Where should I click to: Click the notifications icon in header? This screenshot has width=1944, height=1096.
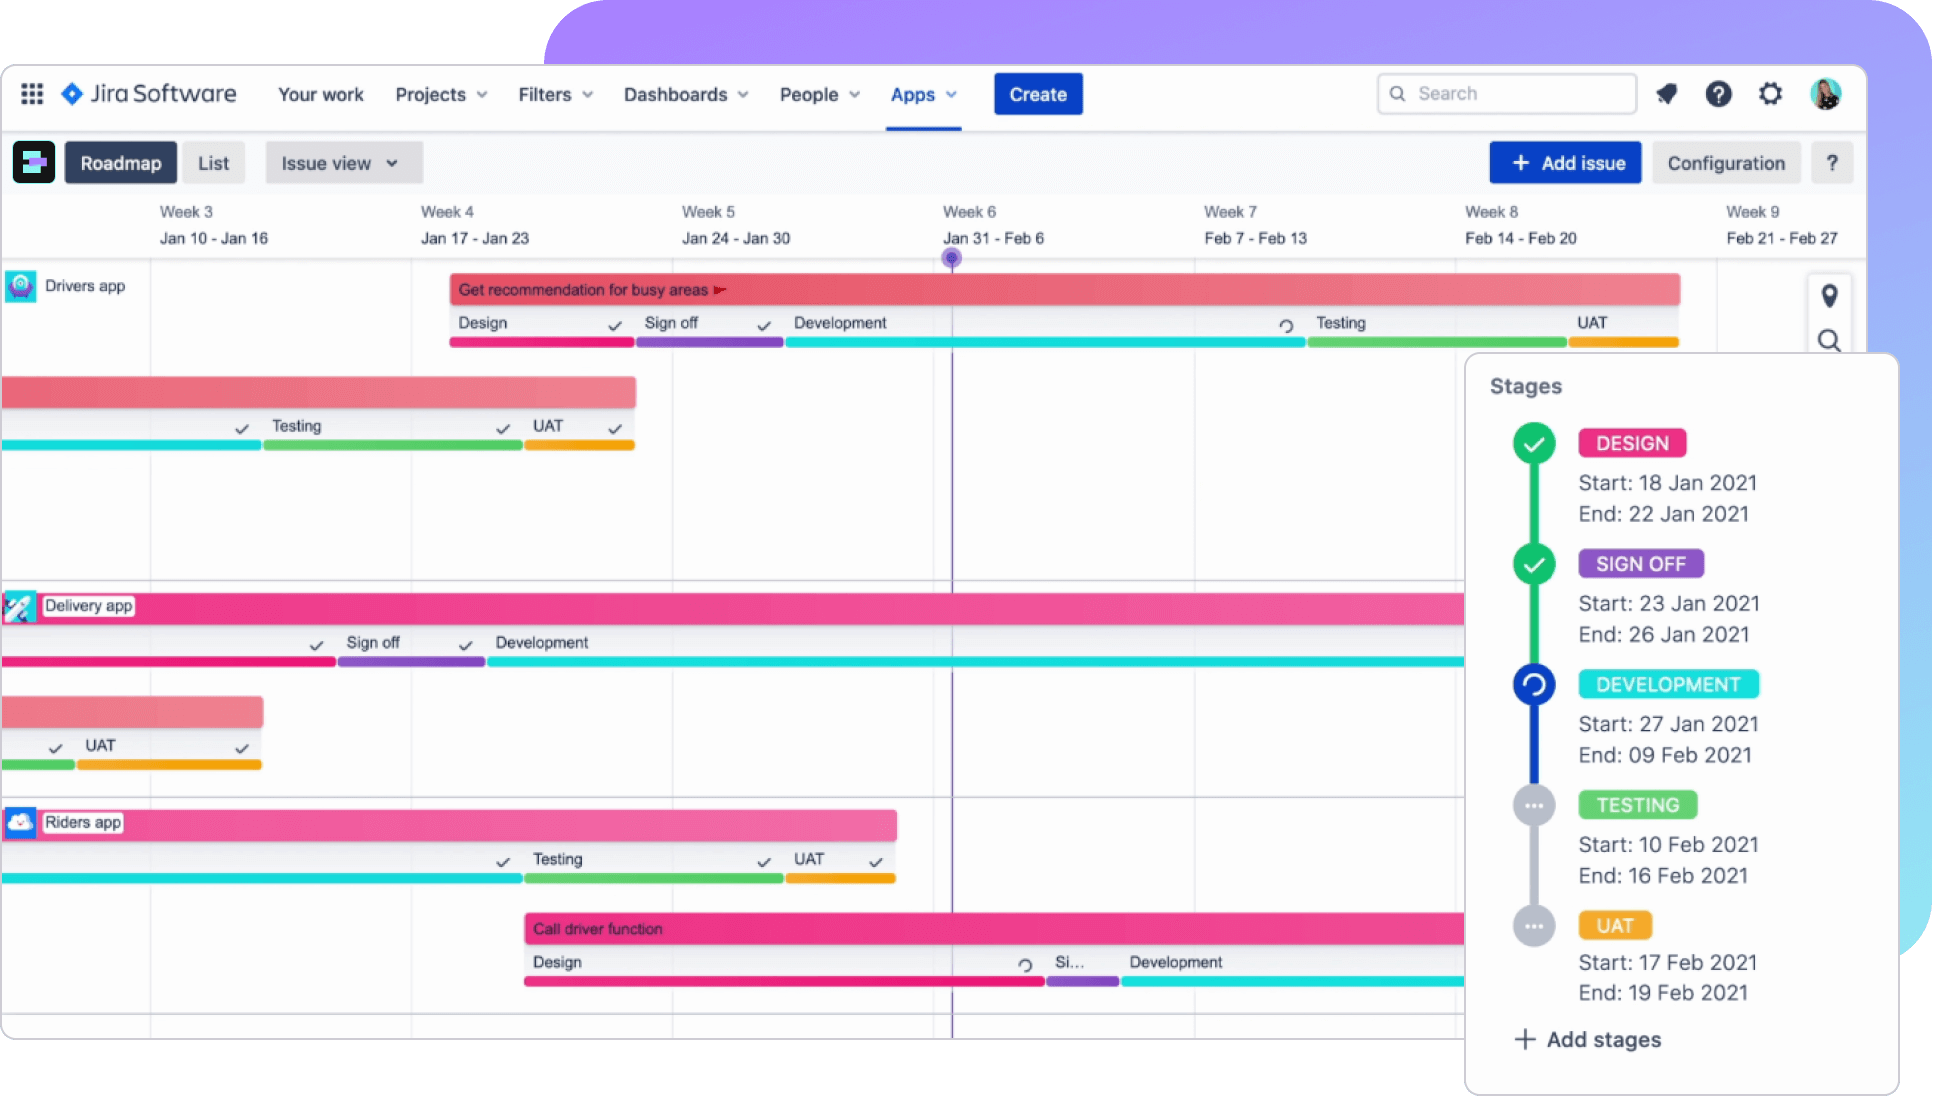pos(1666,94)
